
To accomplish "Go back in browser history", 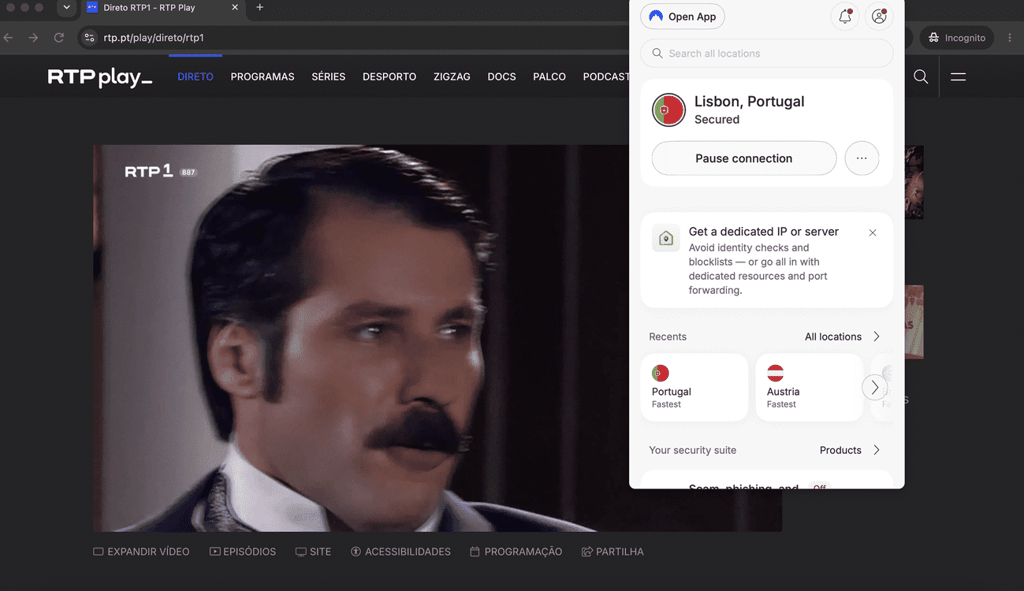I will point(8,38).
